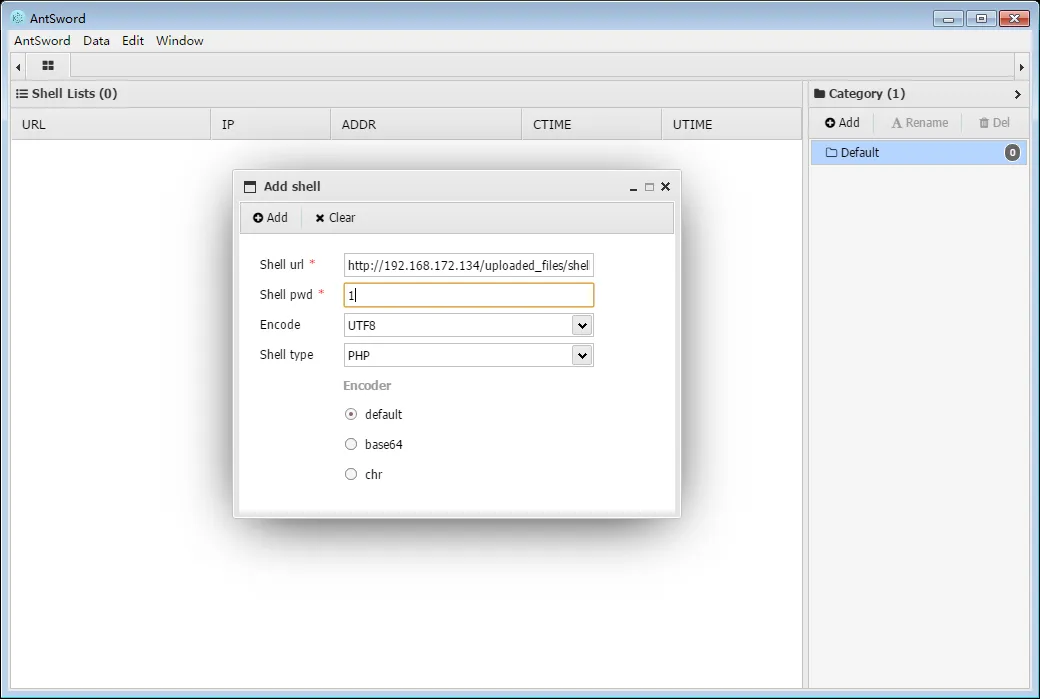Click the Del category trash button
Viewport: 1040px width, 699px height.
(994, 123)
